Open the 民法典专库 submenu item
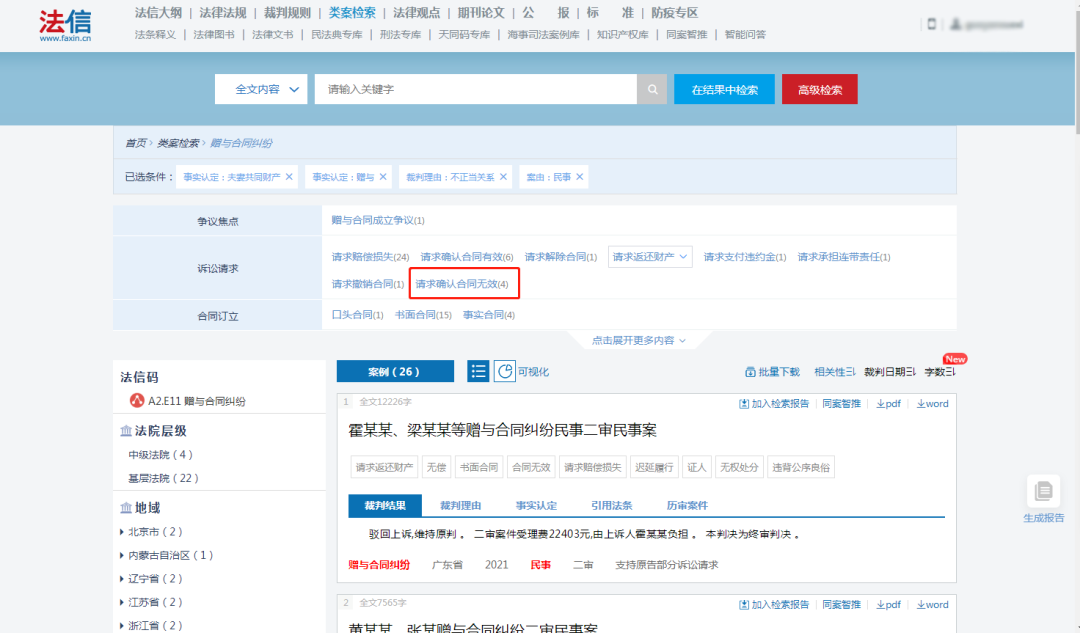The image size is (1080, 633). [x=336, y=34]
